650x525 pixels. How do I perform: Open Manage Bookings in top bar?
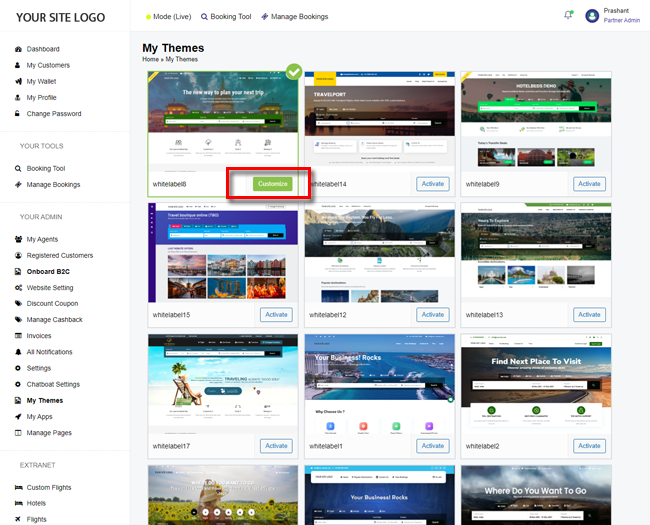tap(295, 17)
